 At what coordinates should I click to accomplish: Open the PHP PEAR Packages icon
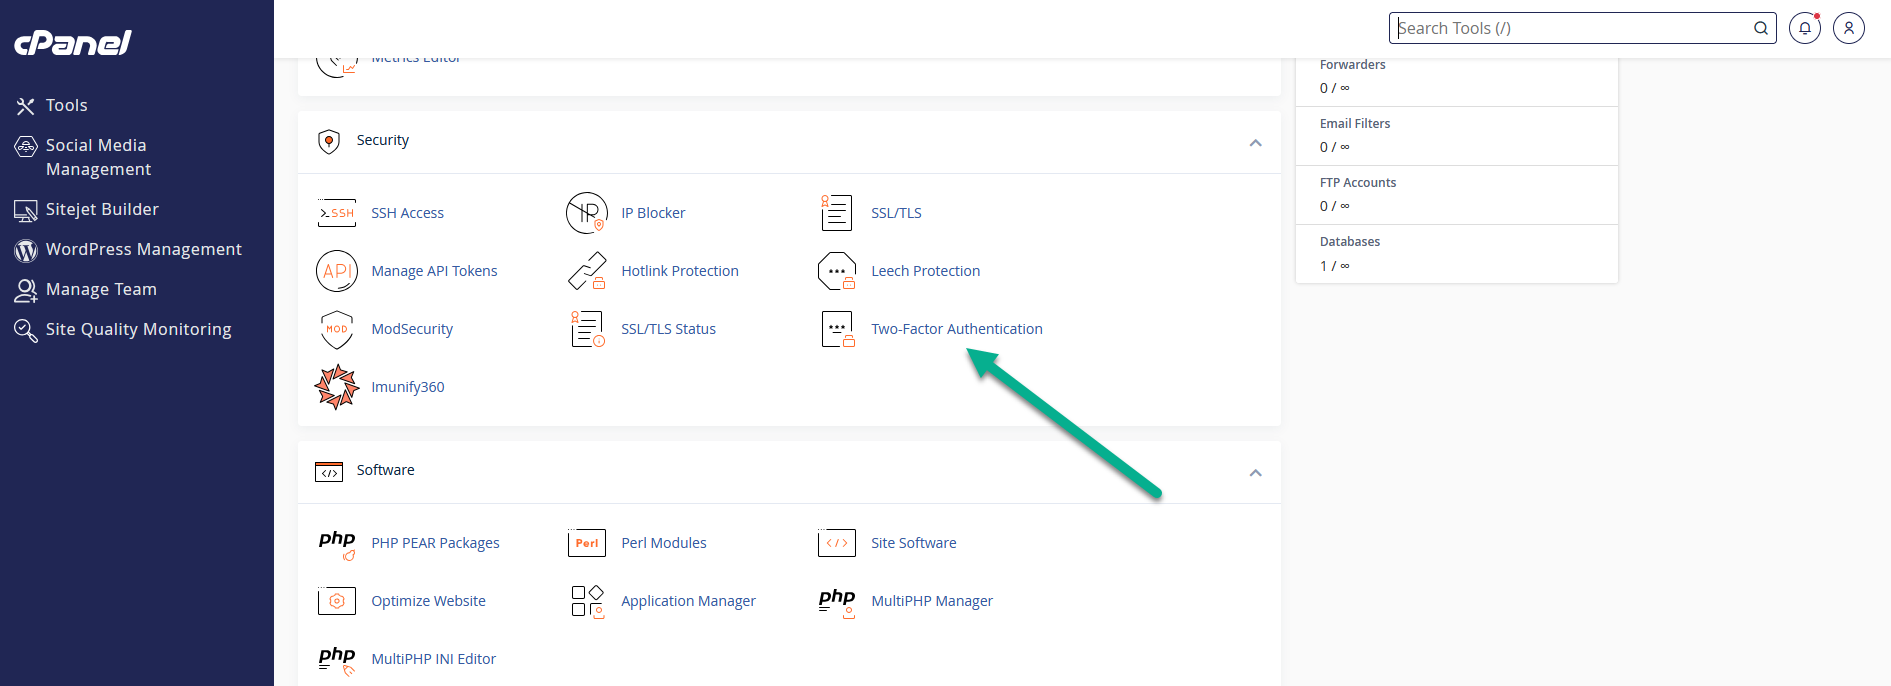point(337,543)
